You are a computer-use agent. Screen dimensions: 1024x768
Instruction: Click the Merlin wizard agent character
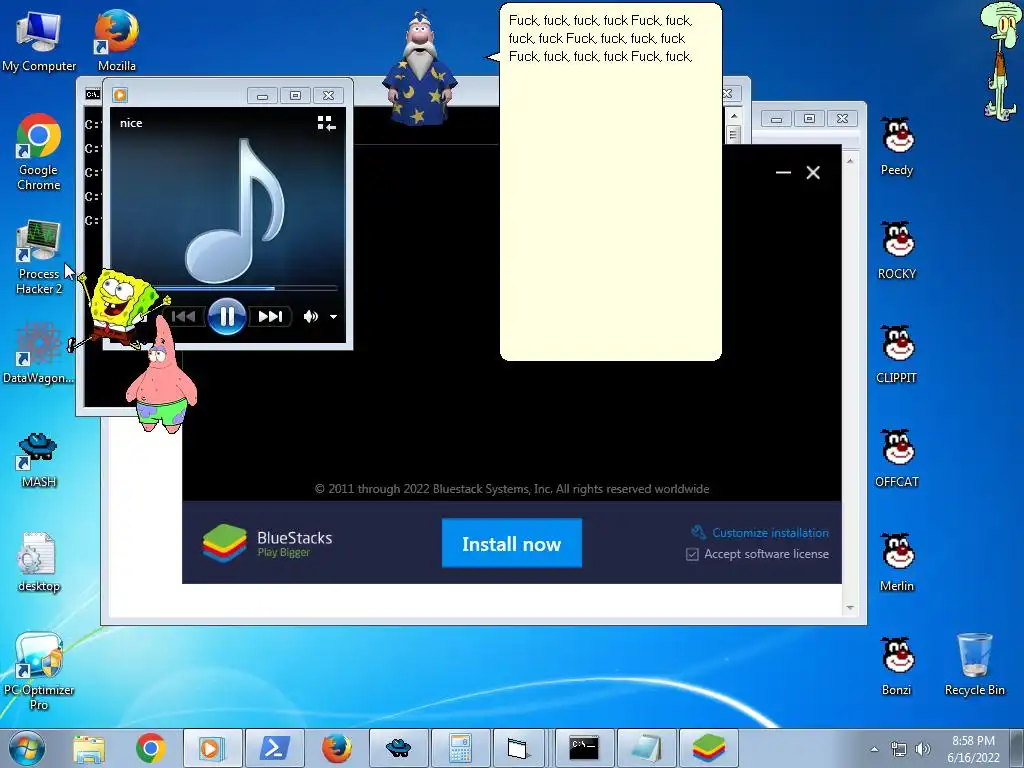click(419, 68)
